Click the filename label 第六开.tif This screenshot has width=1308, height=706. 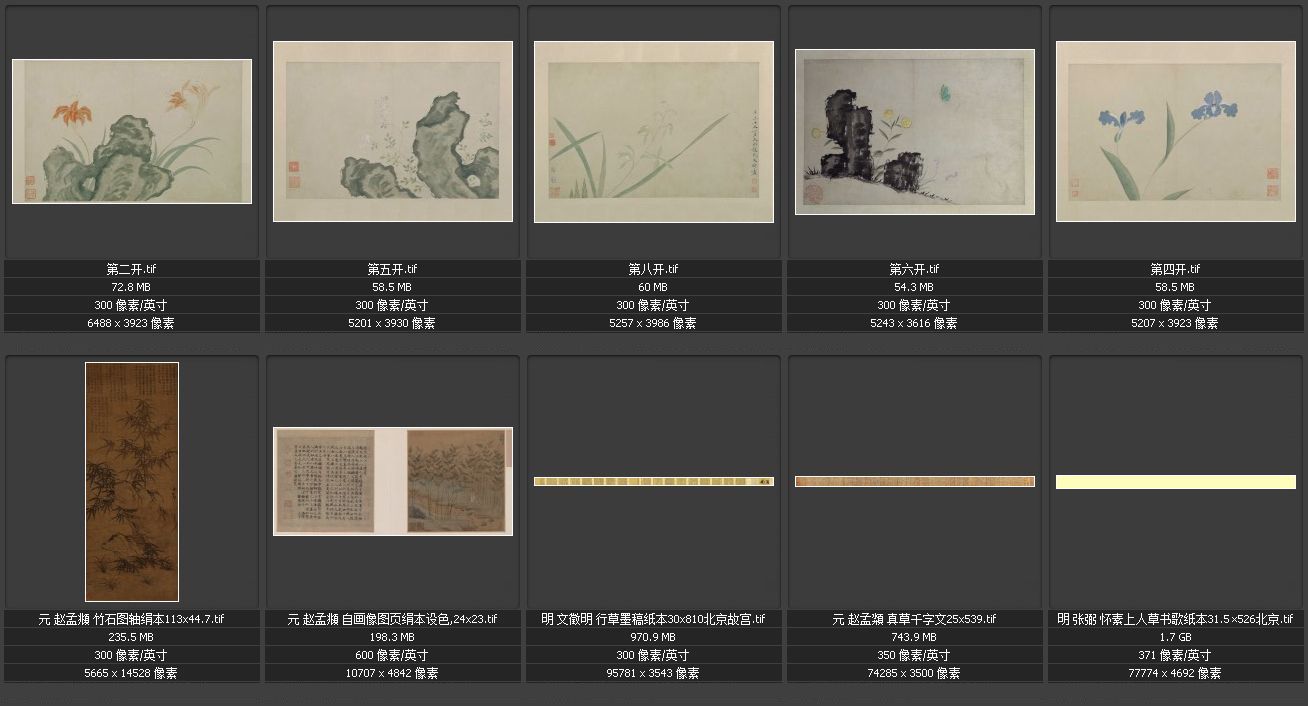pos(915,269)
